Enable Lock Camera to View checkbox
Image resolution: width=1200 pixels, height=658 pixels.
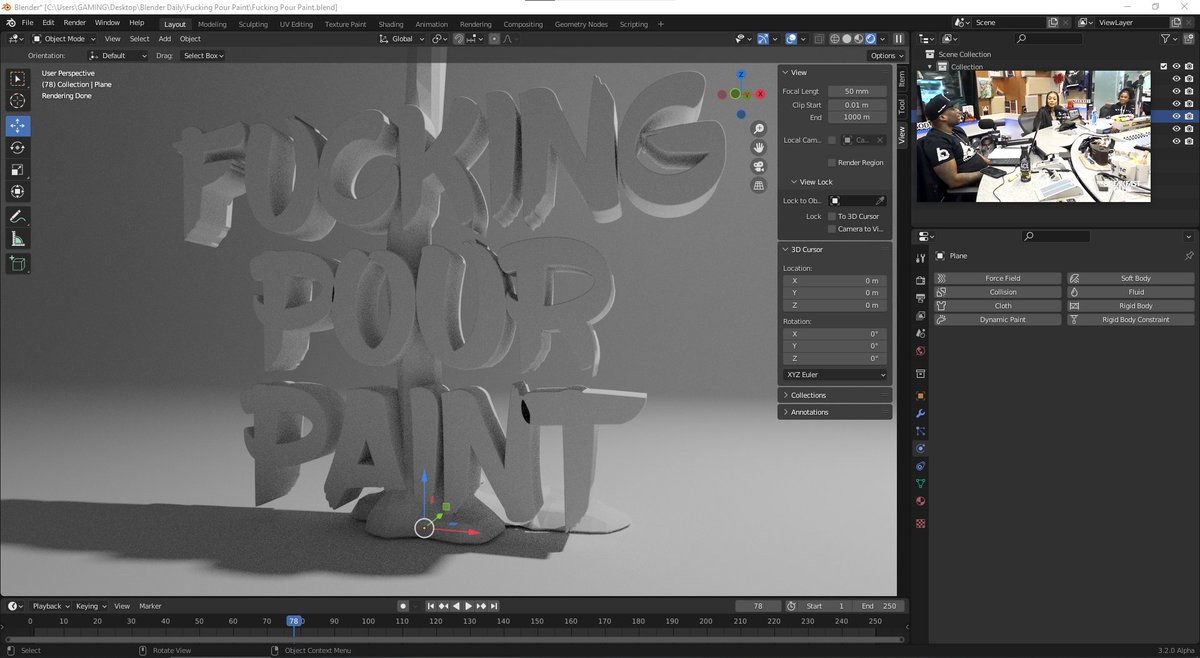coord(832,229)
